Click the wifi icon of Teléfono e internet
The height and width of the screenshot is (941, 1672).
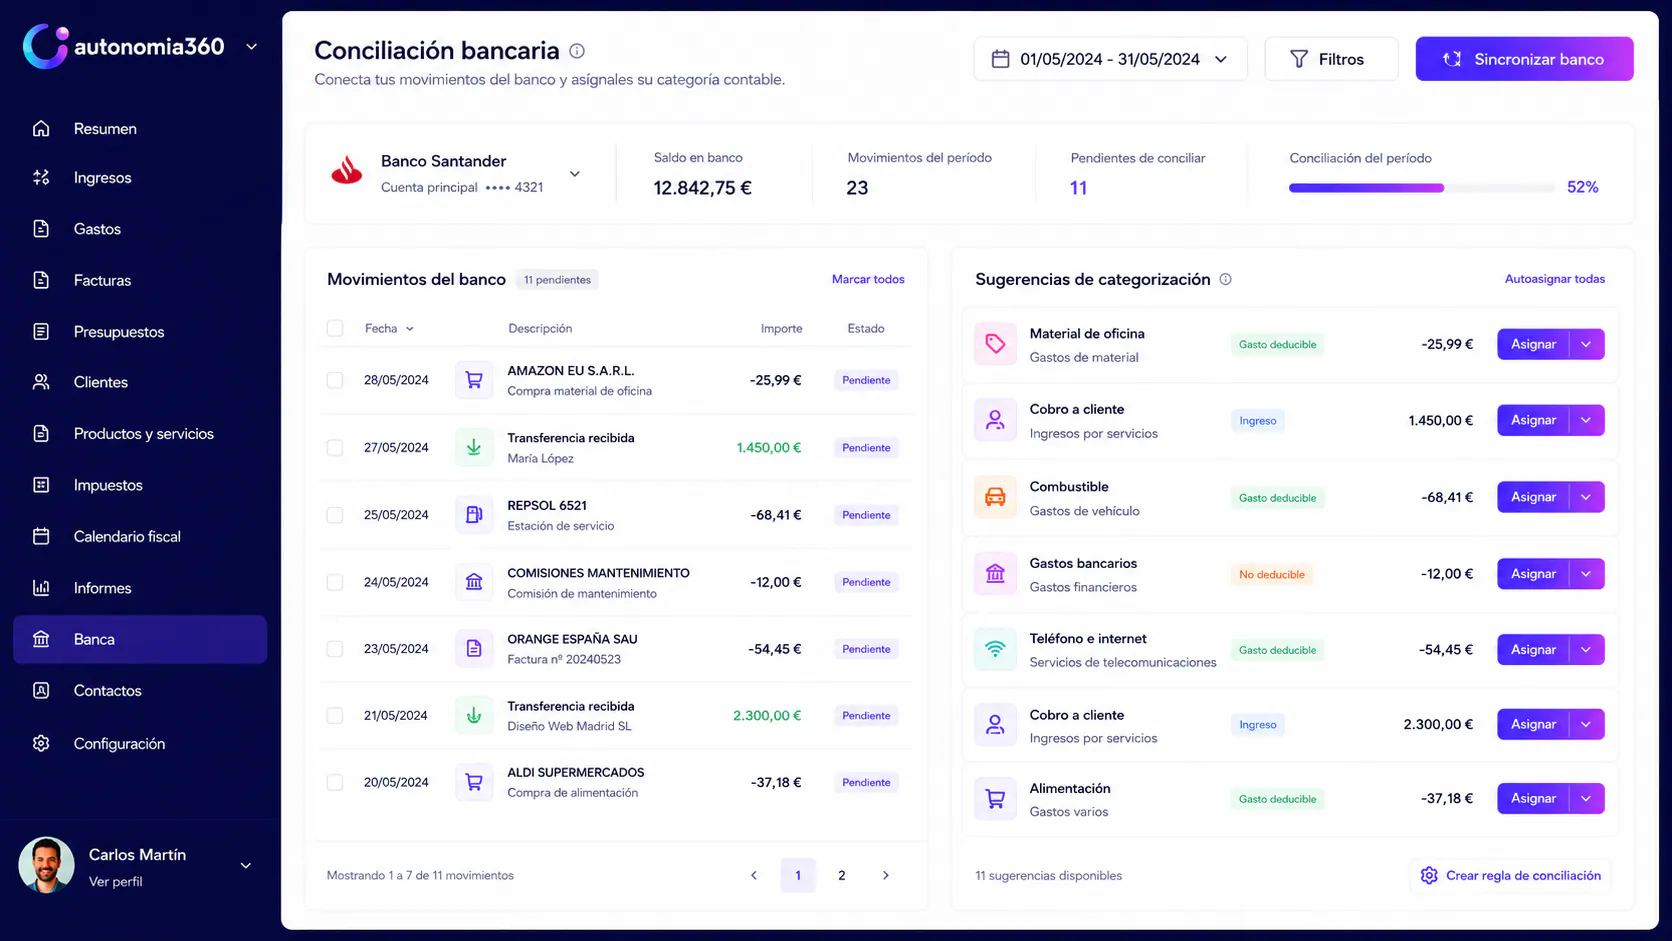click(x=995, y=649)
